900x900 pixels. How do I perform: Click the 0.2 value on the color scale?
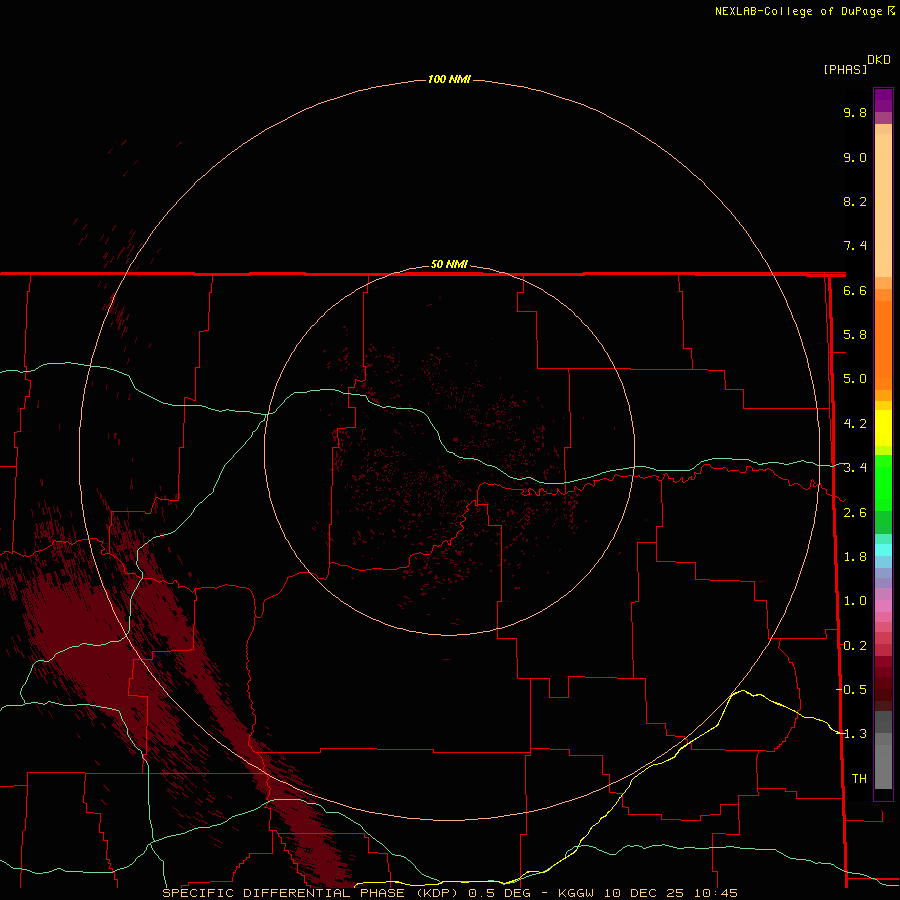click(x=855, y=646)
